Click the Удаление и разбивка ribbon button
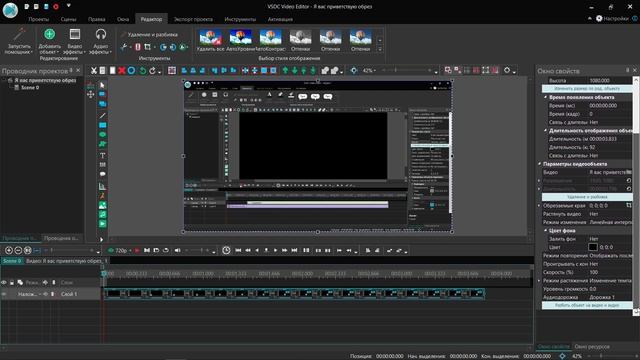 (149, 35)
